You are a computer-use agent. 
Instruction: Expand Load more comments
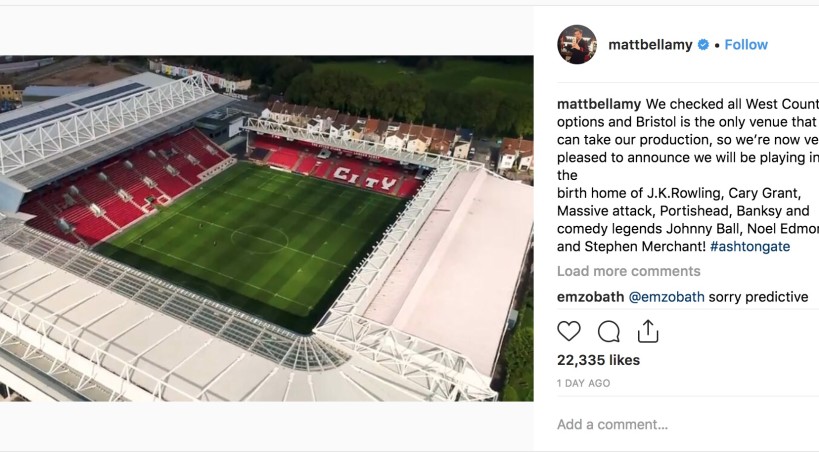pos(628,271)
